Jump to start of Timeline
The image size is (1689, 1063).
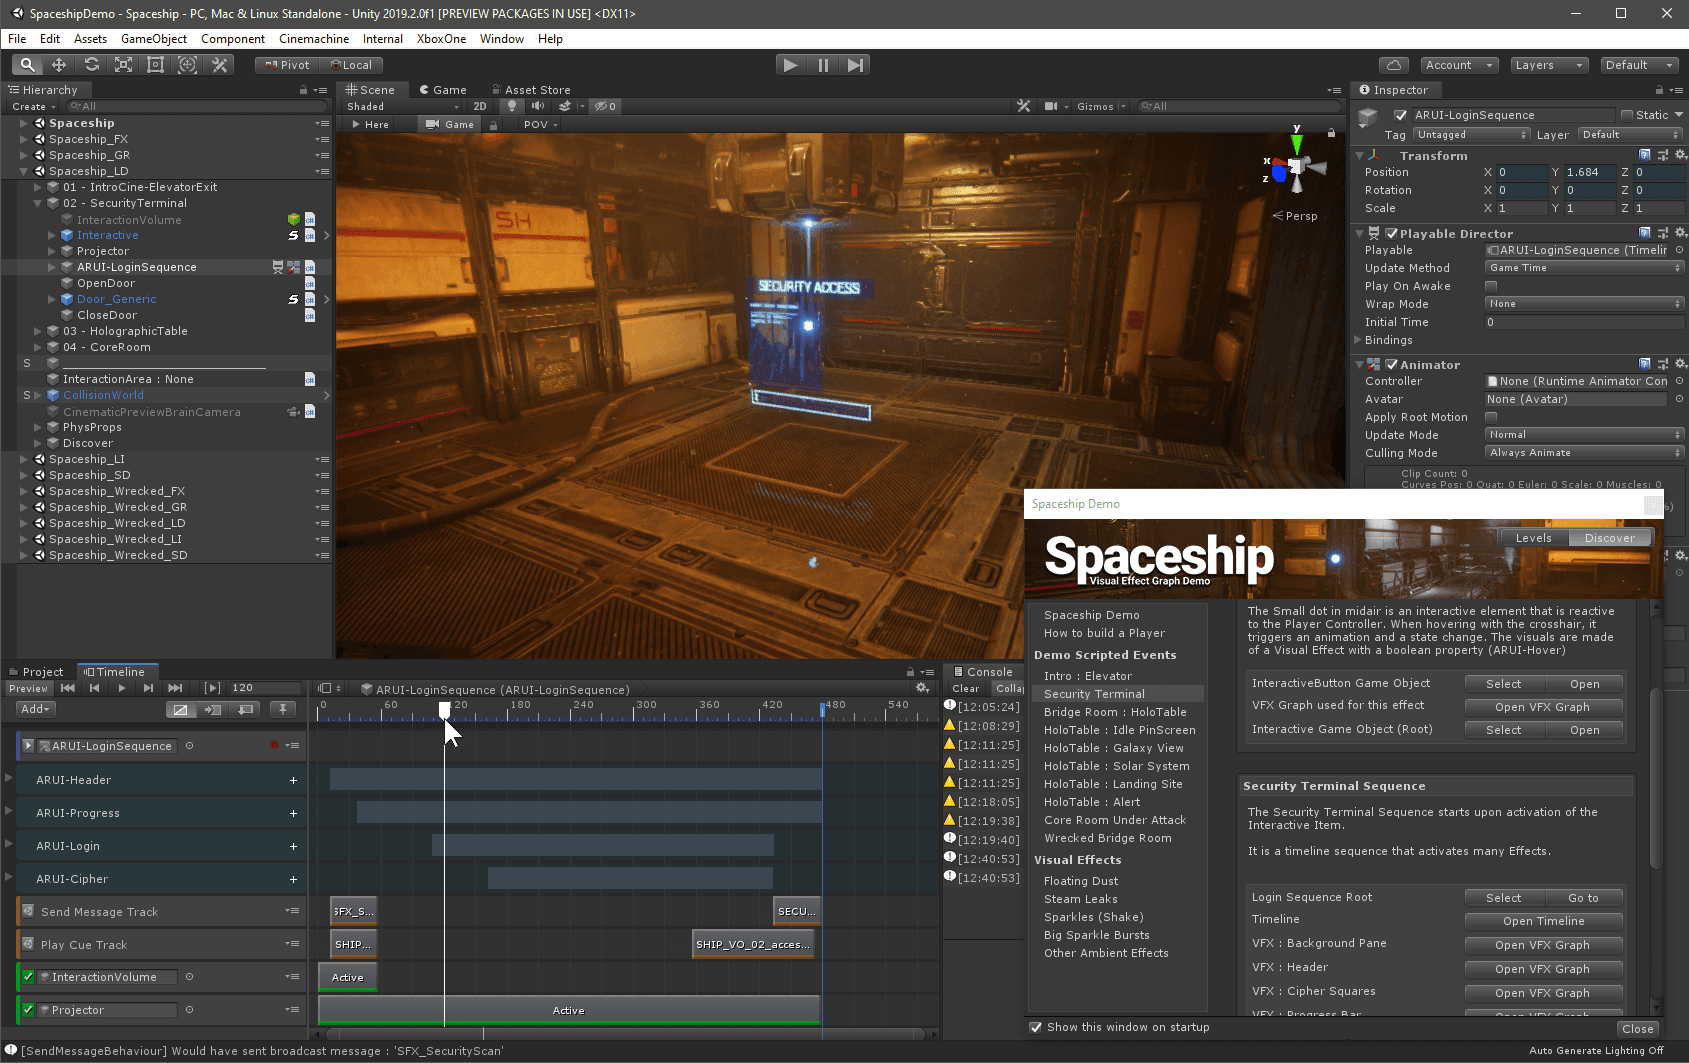68,688
